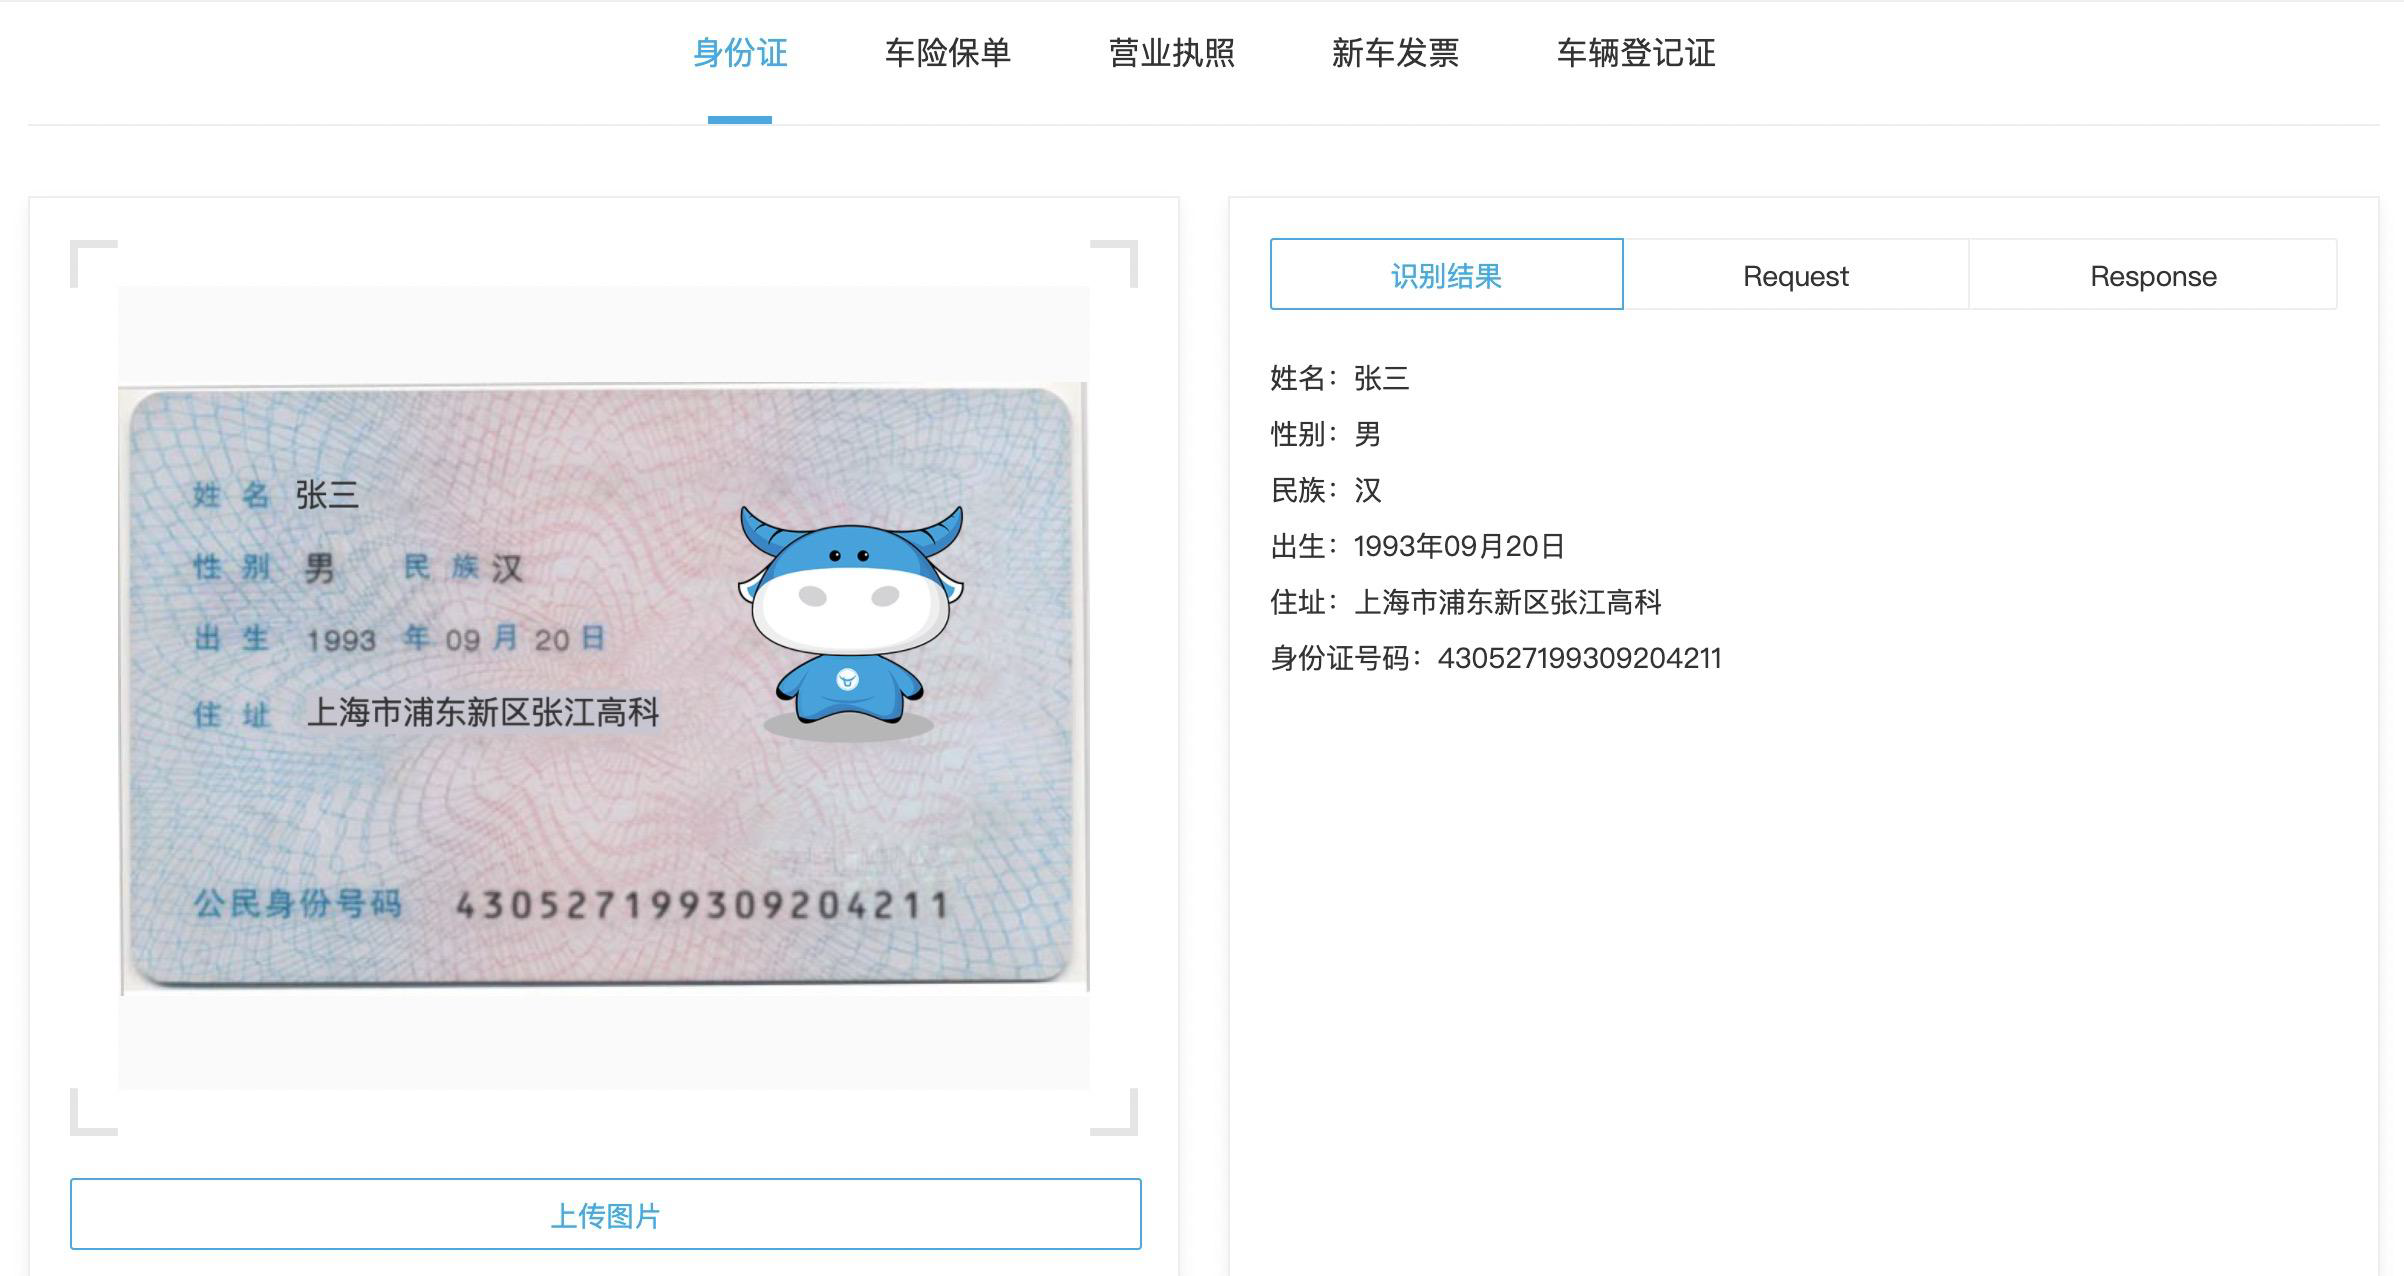
Task: Click the name 张三 on the card image
Action: 326,494
